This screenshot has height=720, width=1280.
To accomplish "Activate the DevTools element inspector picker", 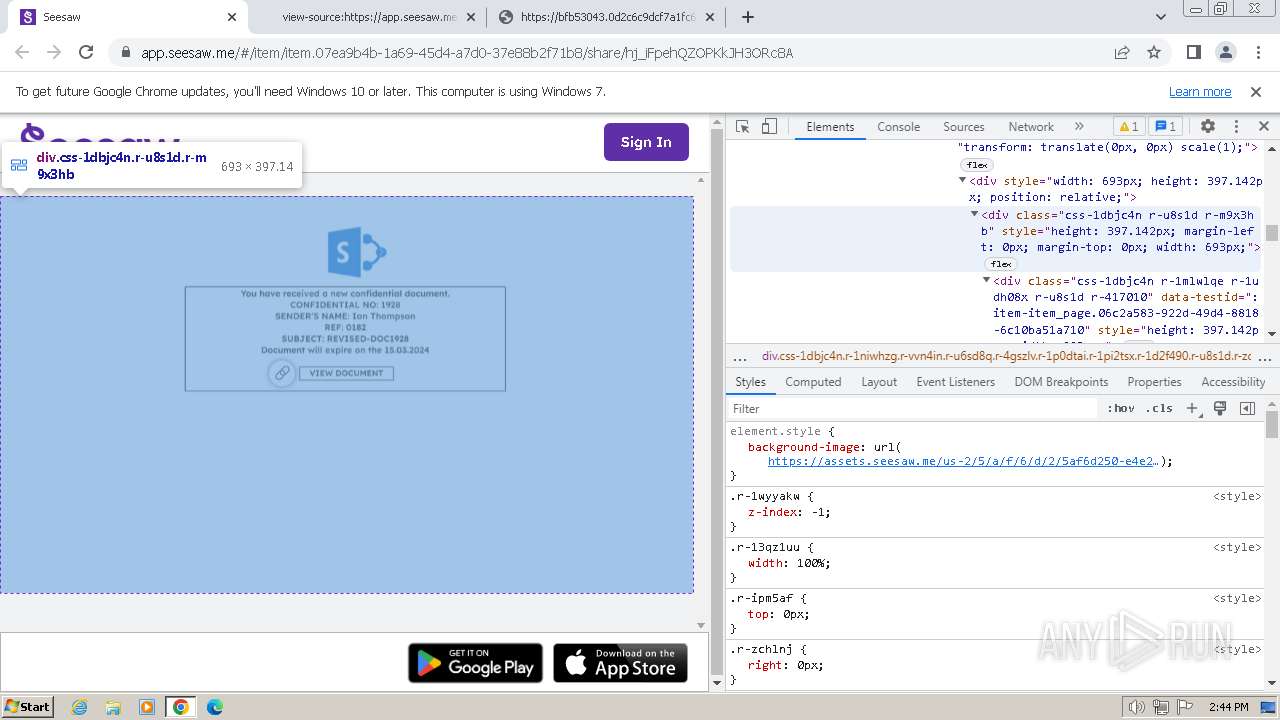I will [742, 127].
